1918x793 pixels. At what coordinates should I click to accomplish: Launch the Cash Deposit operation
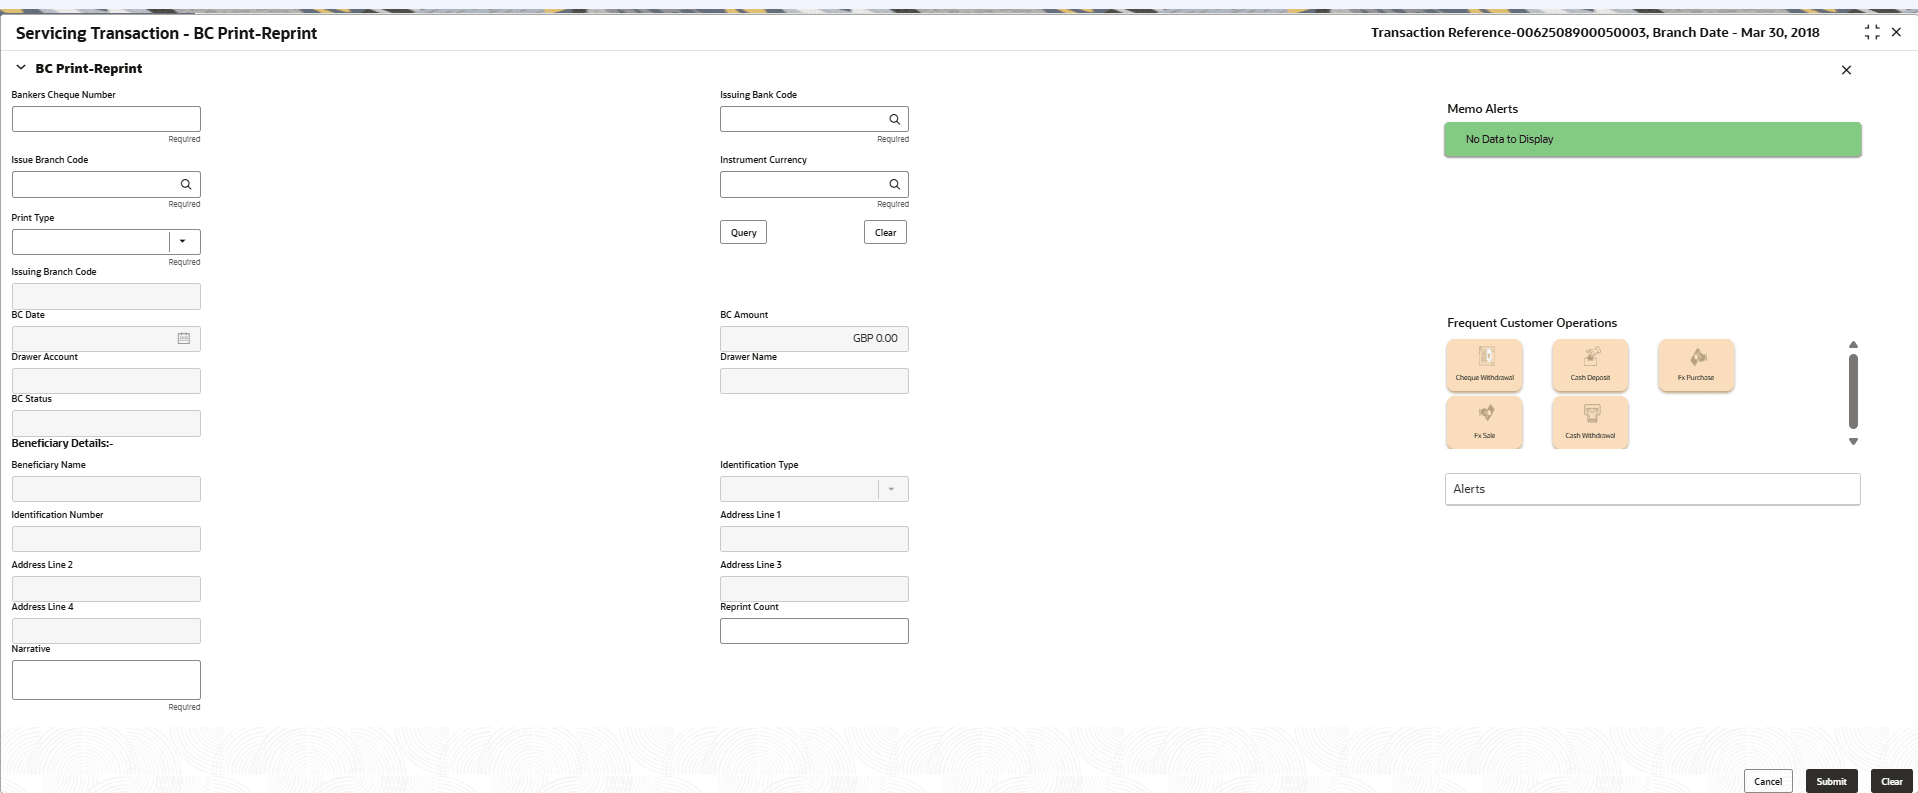[x=1590, y=365]
